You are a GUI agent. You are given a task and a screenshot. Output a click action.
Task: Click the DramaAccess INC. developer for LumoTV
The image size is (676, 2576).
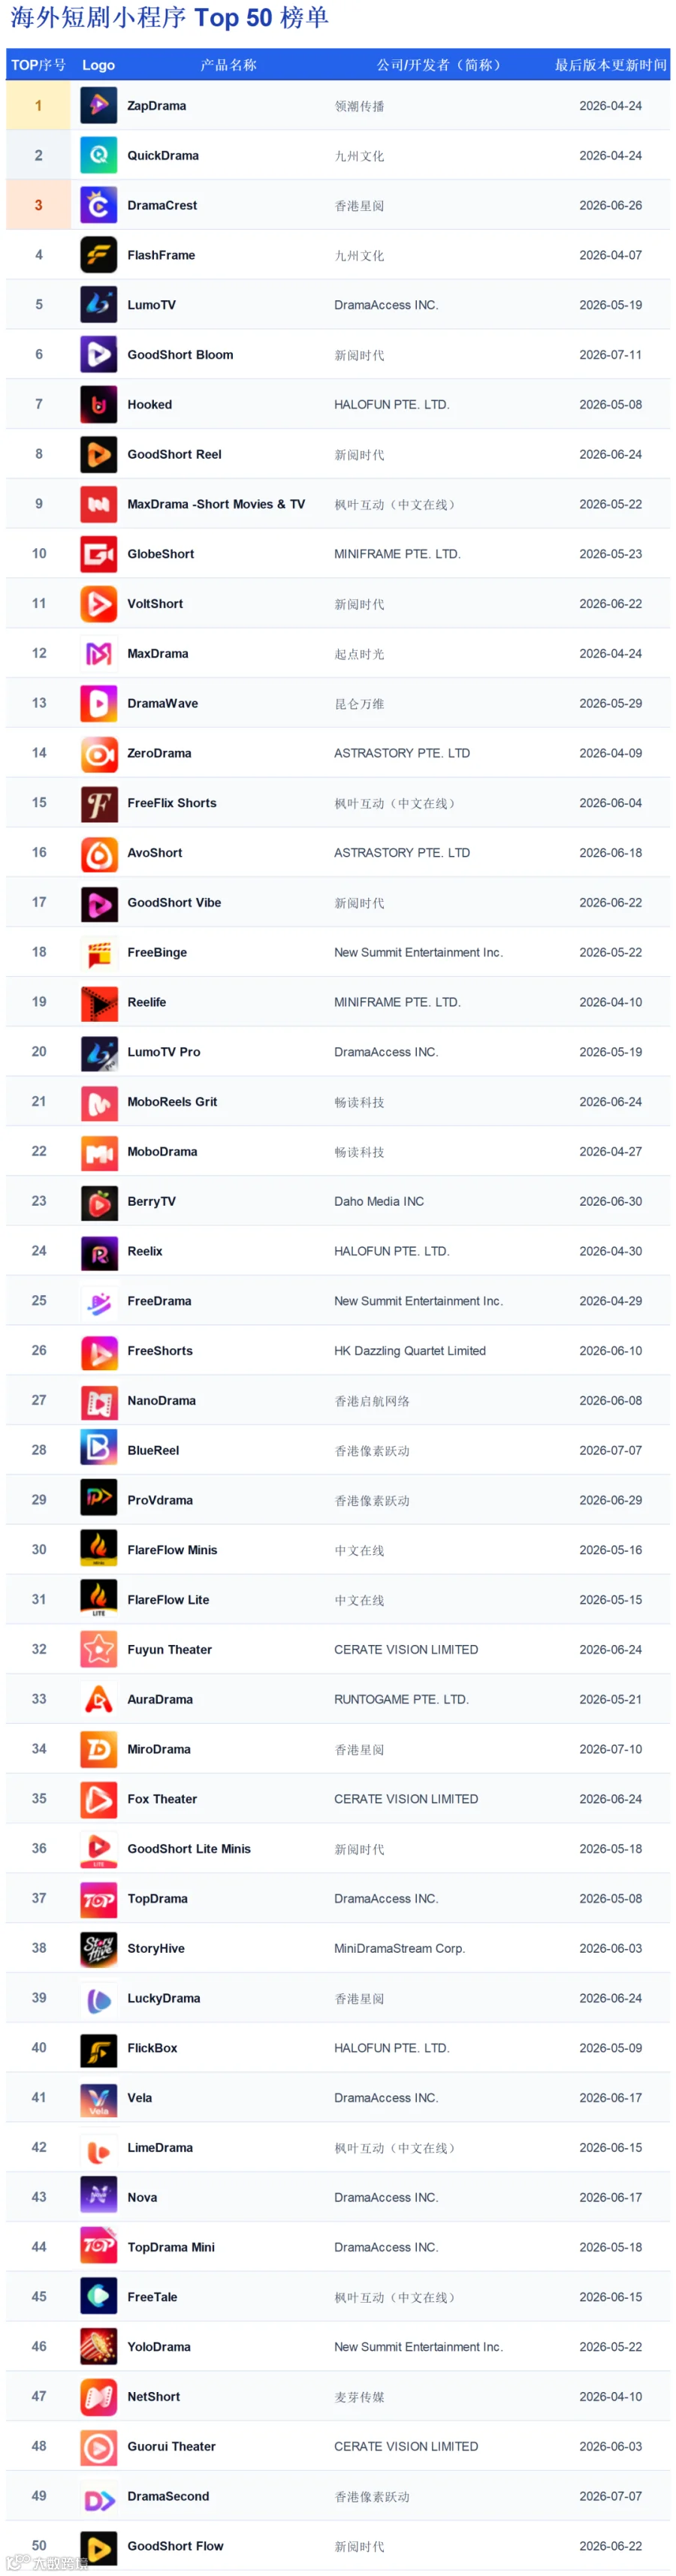(x=386, y=305)
